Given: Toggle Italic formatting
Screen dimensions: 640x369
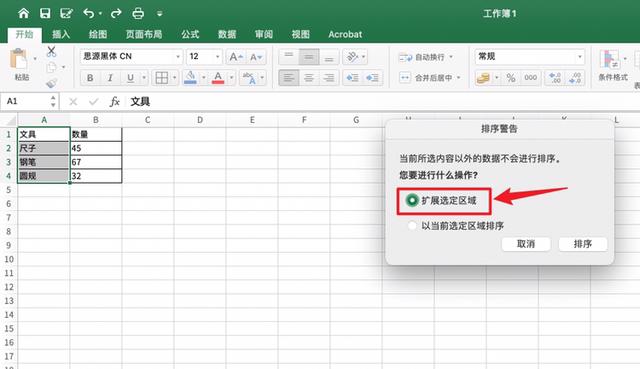Looking at the screenshot, I should click(x=110, y=78).
